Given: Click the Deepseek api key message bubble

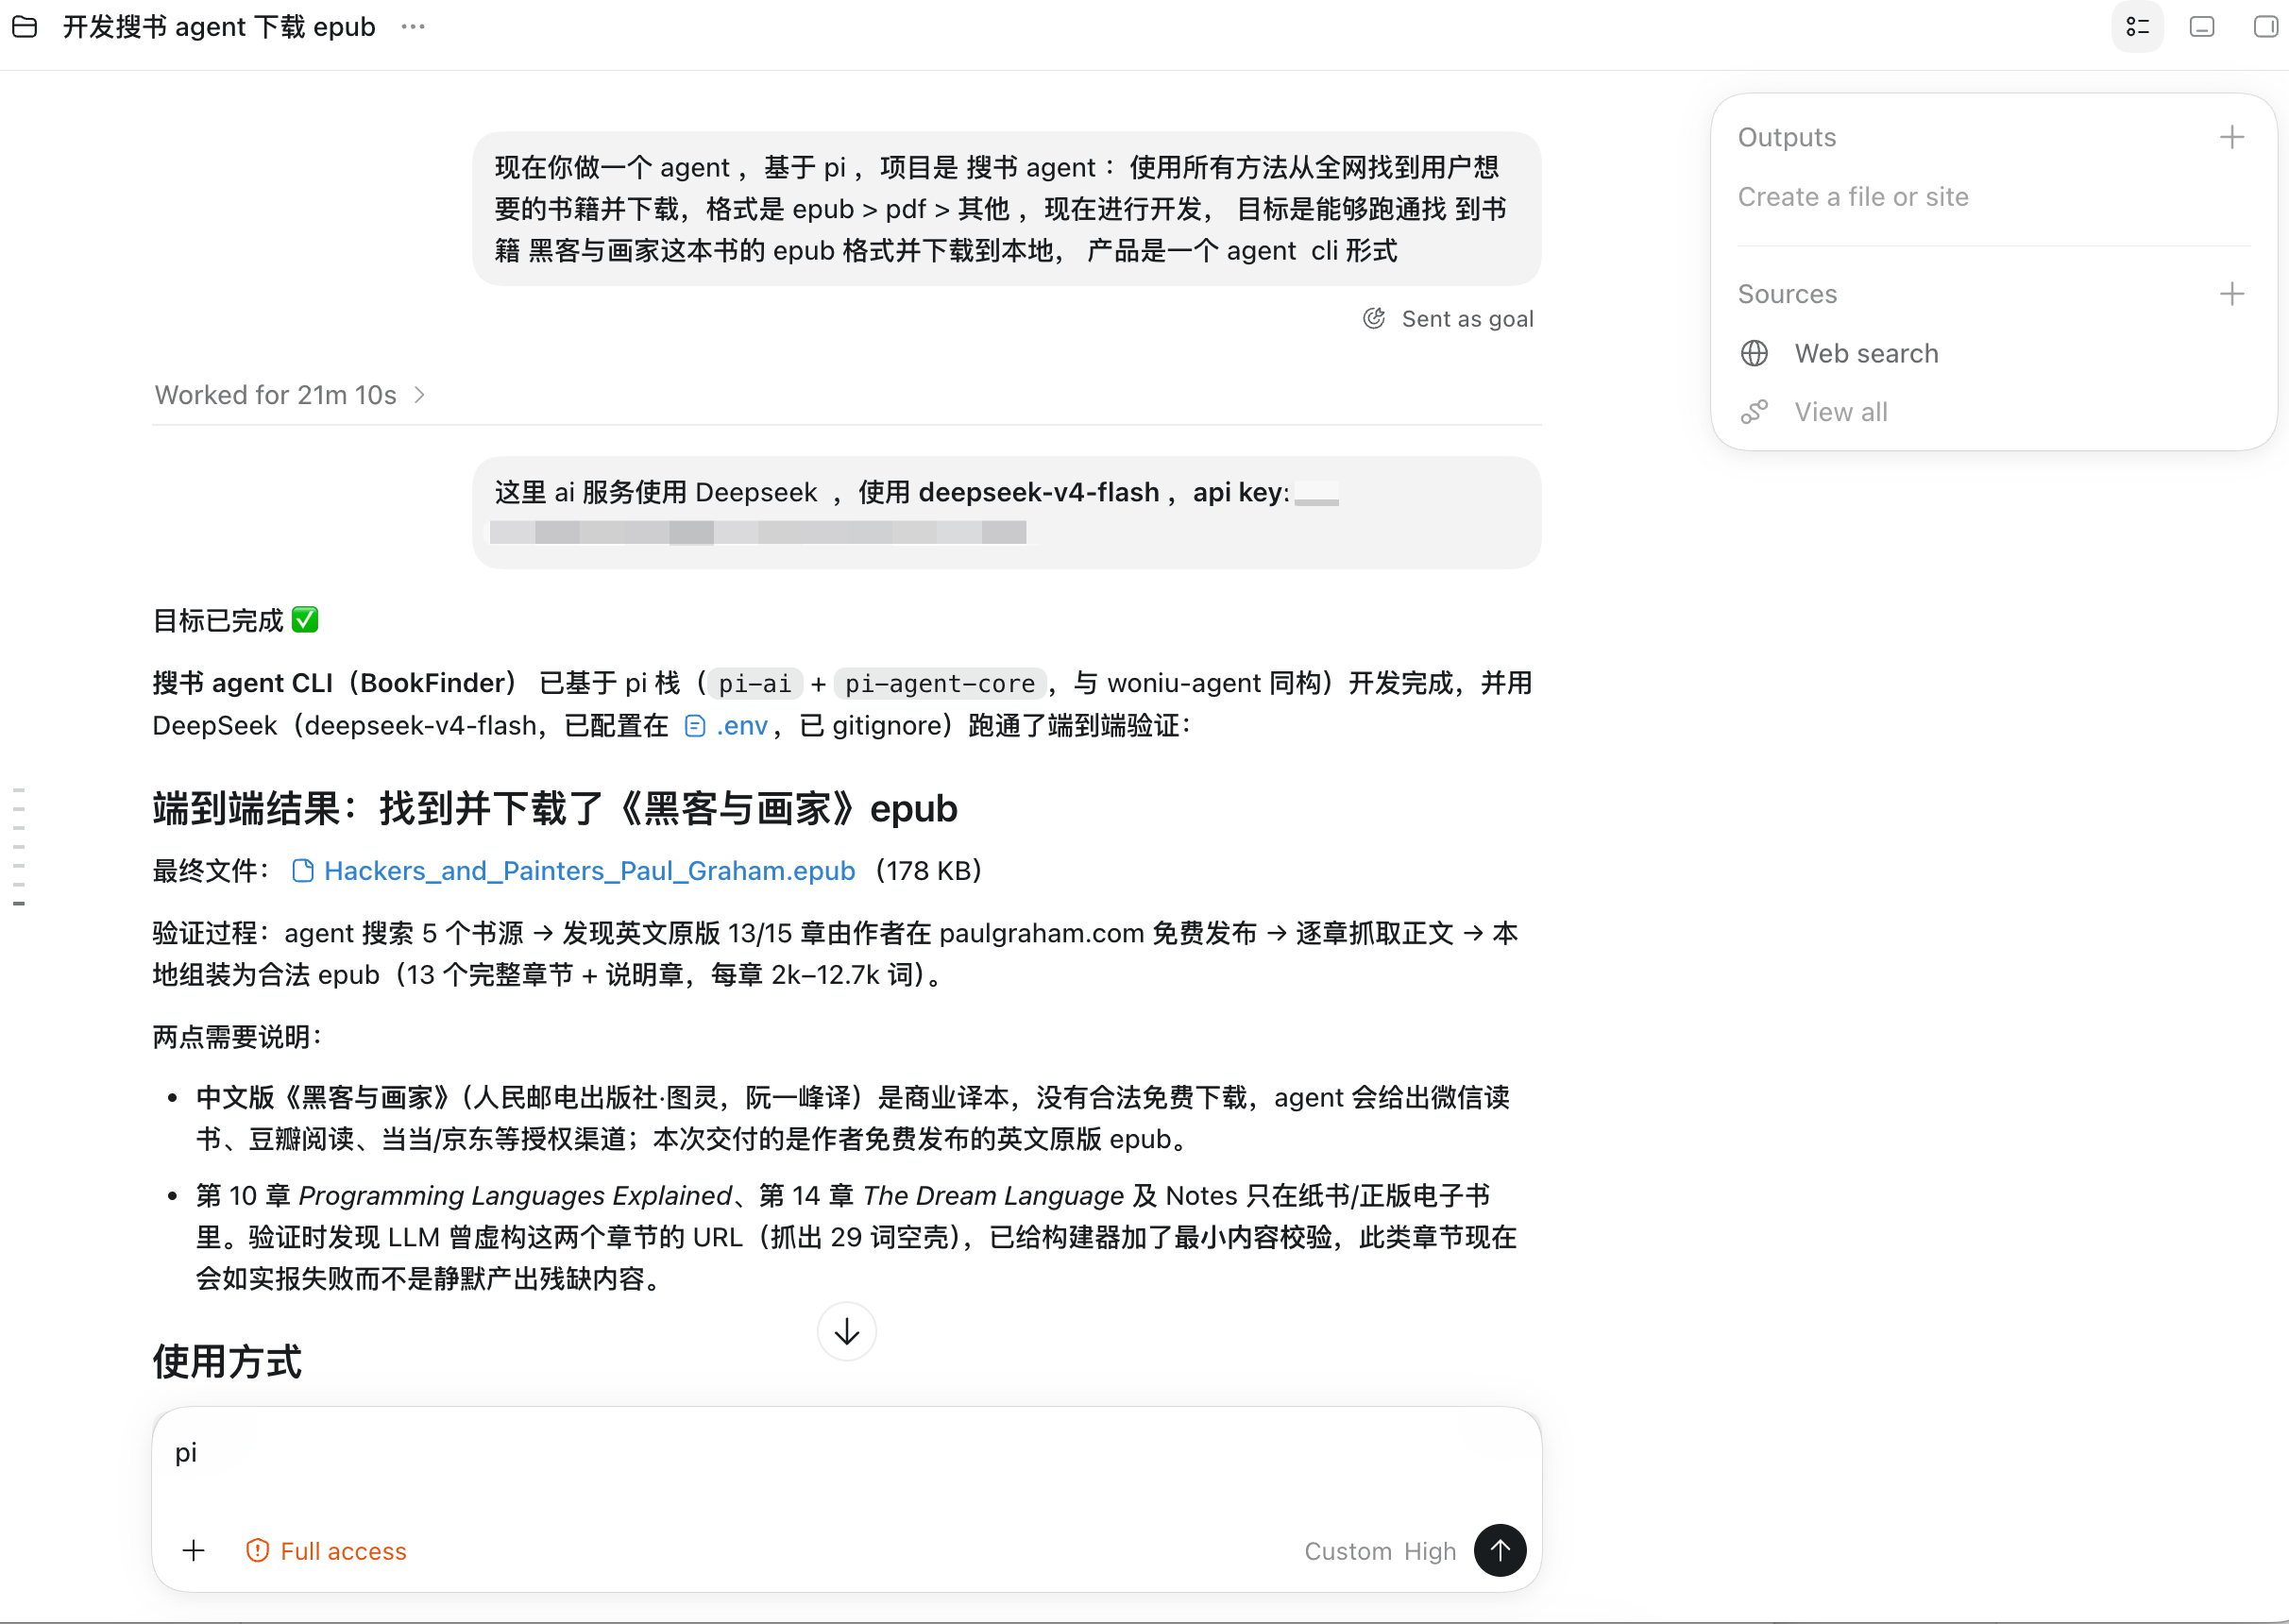Looking at the screenshot, I should tap(1006, 513).
